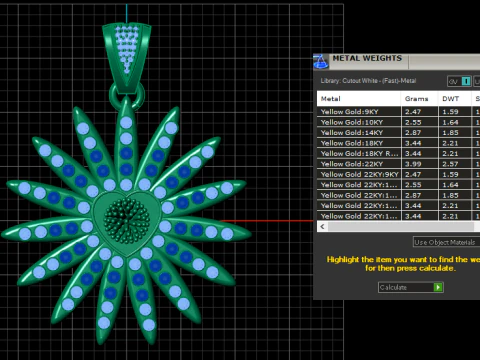The width and height of the screenshot is (480, 360).
Task: Click the 1.85 DWT cell for 14KY
Action: coord(455,133)
